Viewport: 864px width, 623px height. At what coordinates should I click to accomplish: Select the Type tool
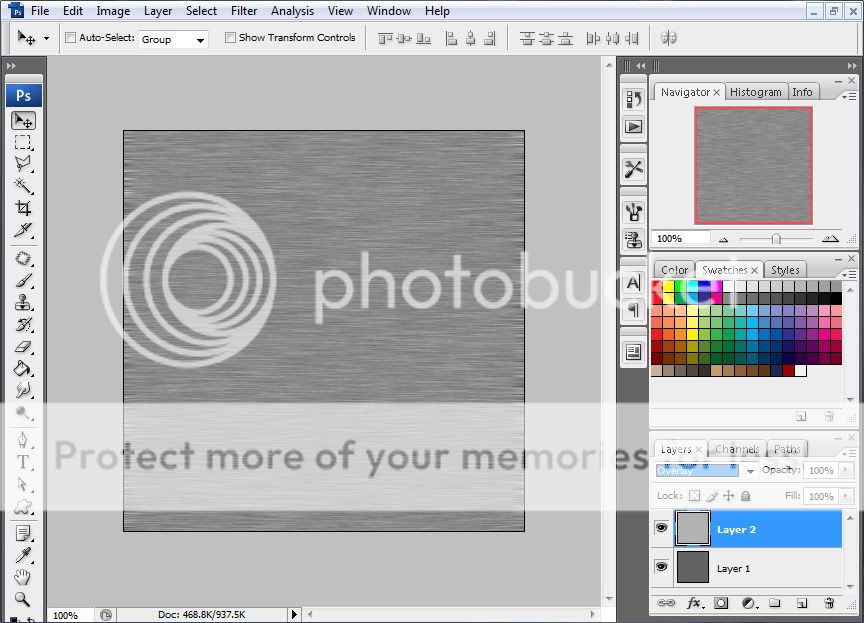(23, 462)
